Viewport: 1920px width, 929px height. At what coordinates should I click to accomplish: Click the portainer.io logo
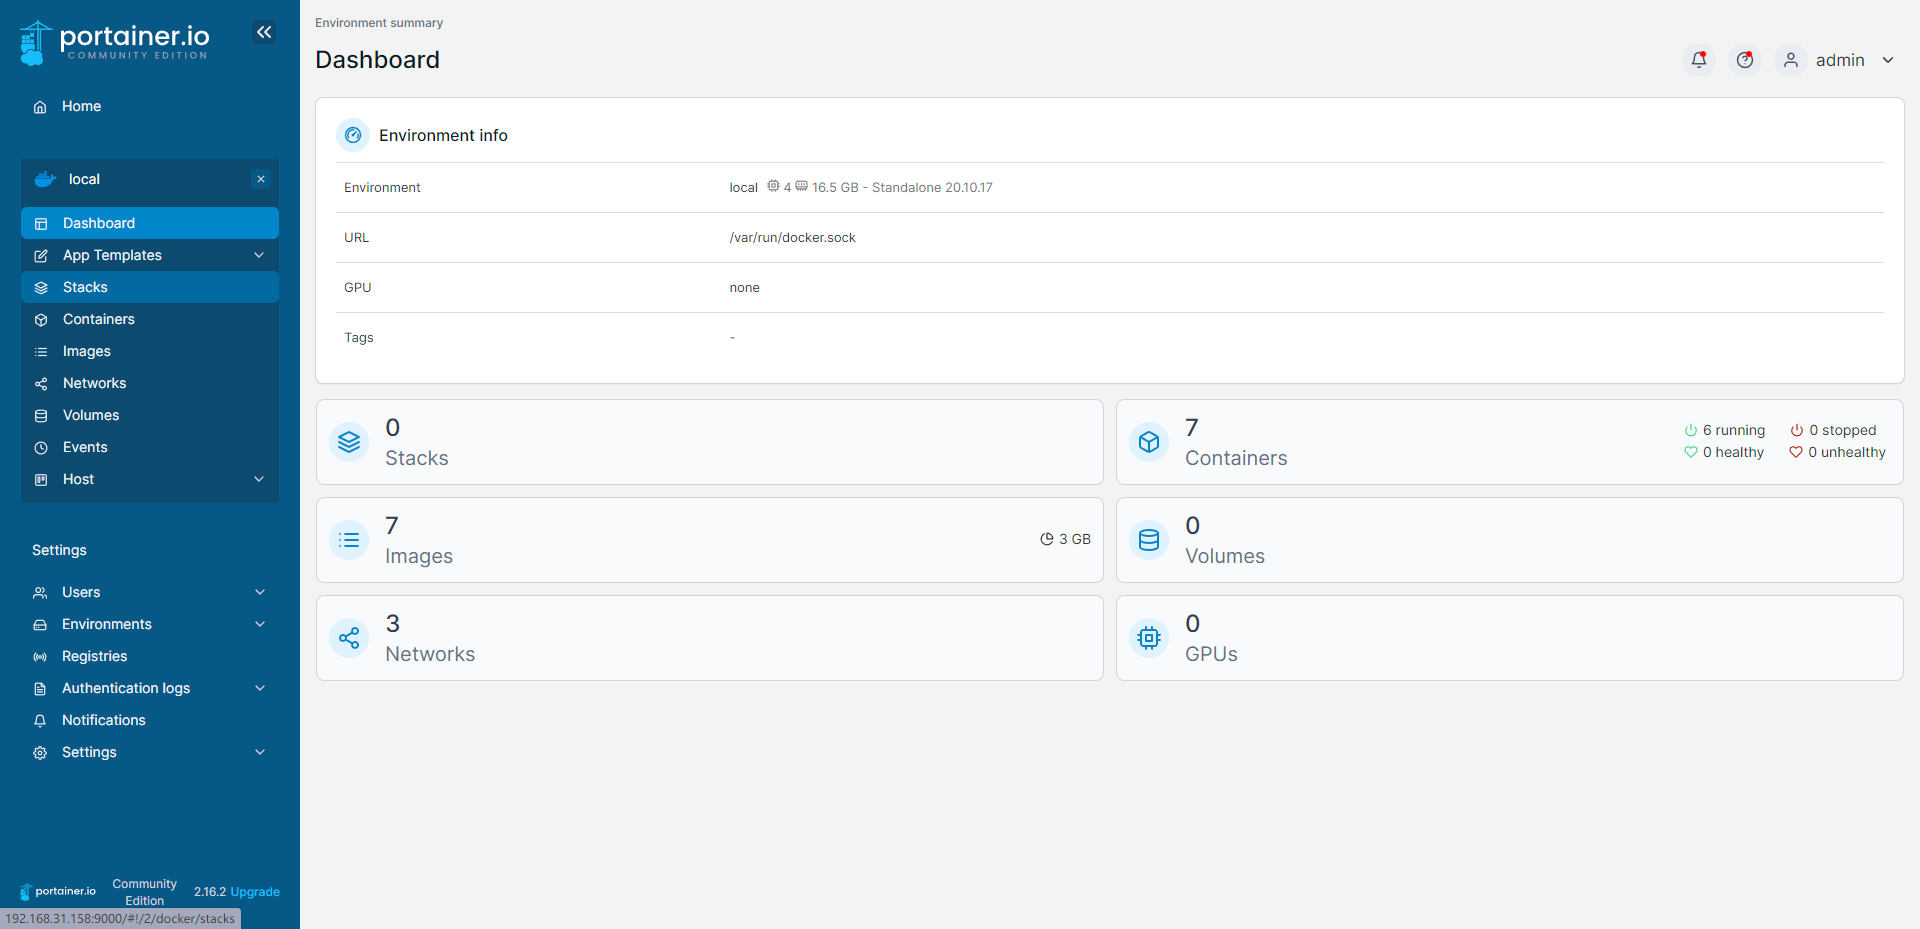coord(115,42)
